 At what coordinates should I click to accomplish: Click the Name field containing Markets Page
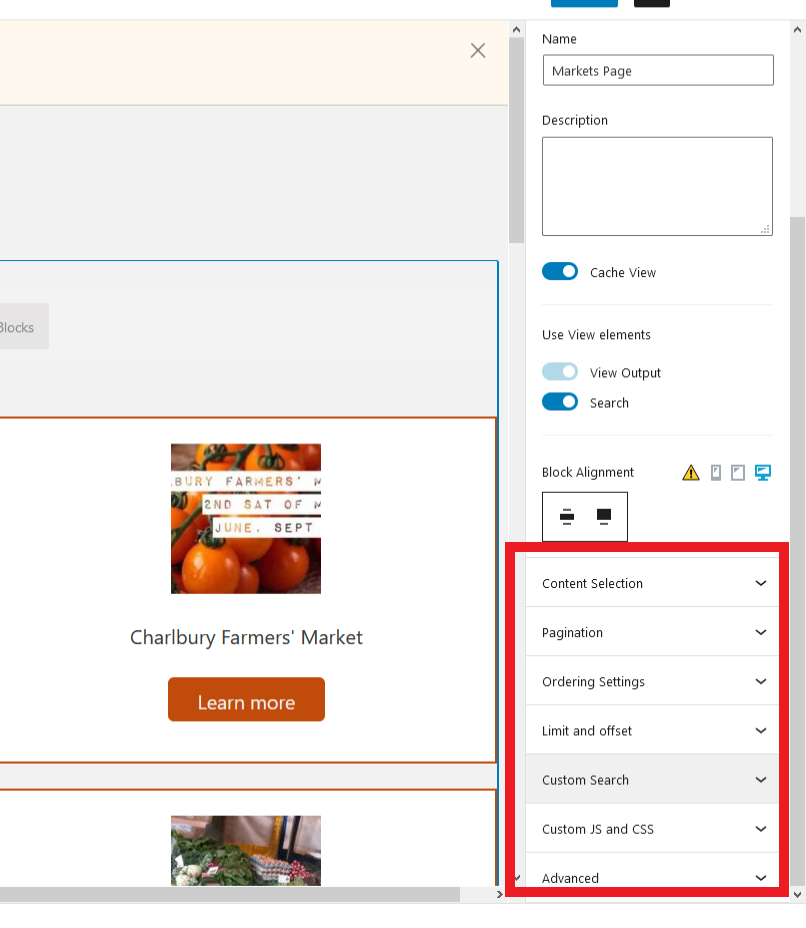657,70
